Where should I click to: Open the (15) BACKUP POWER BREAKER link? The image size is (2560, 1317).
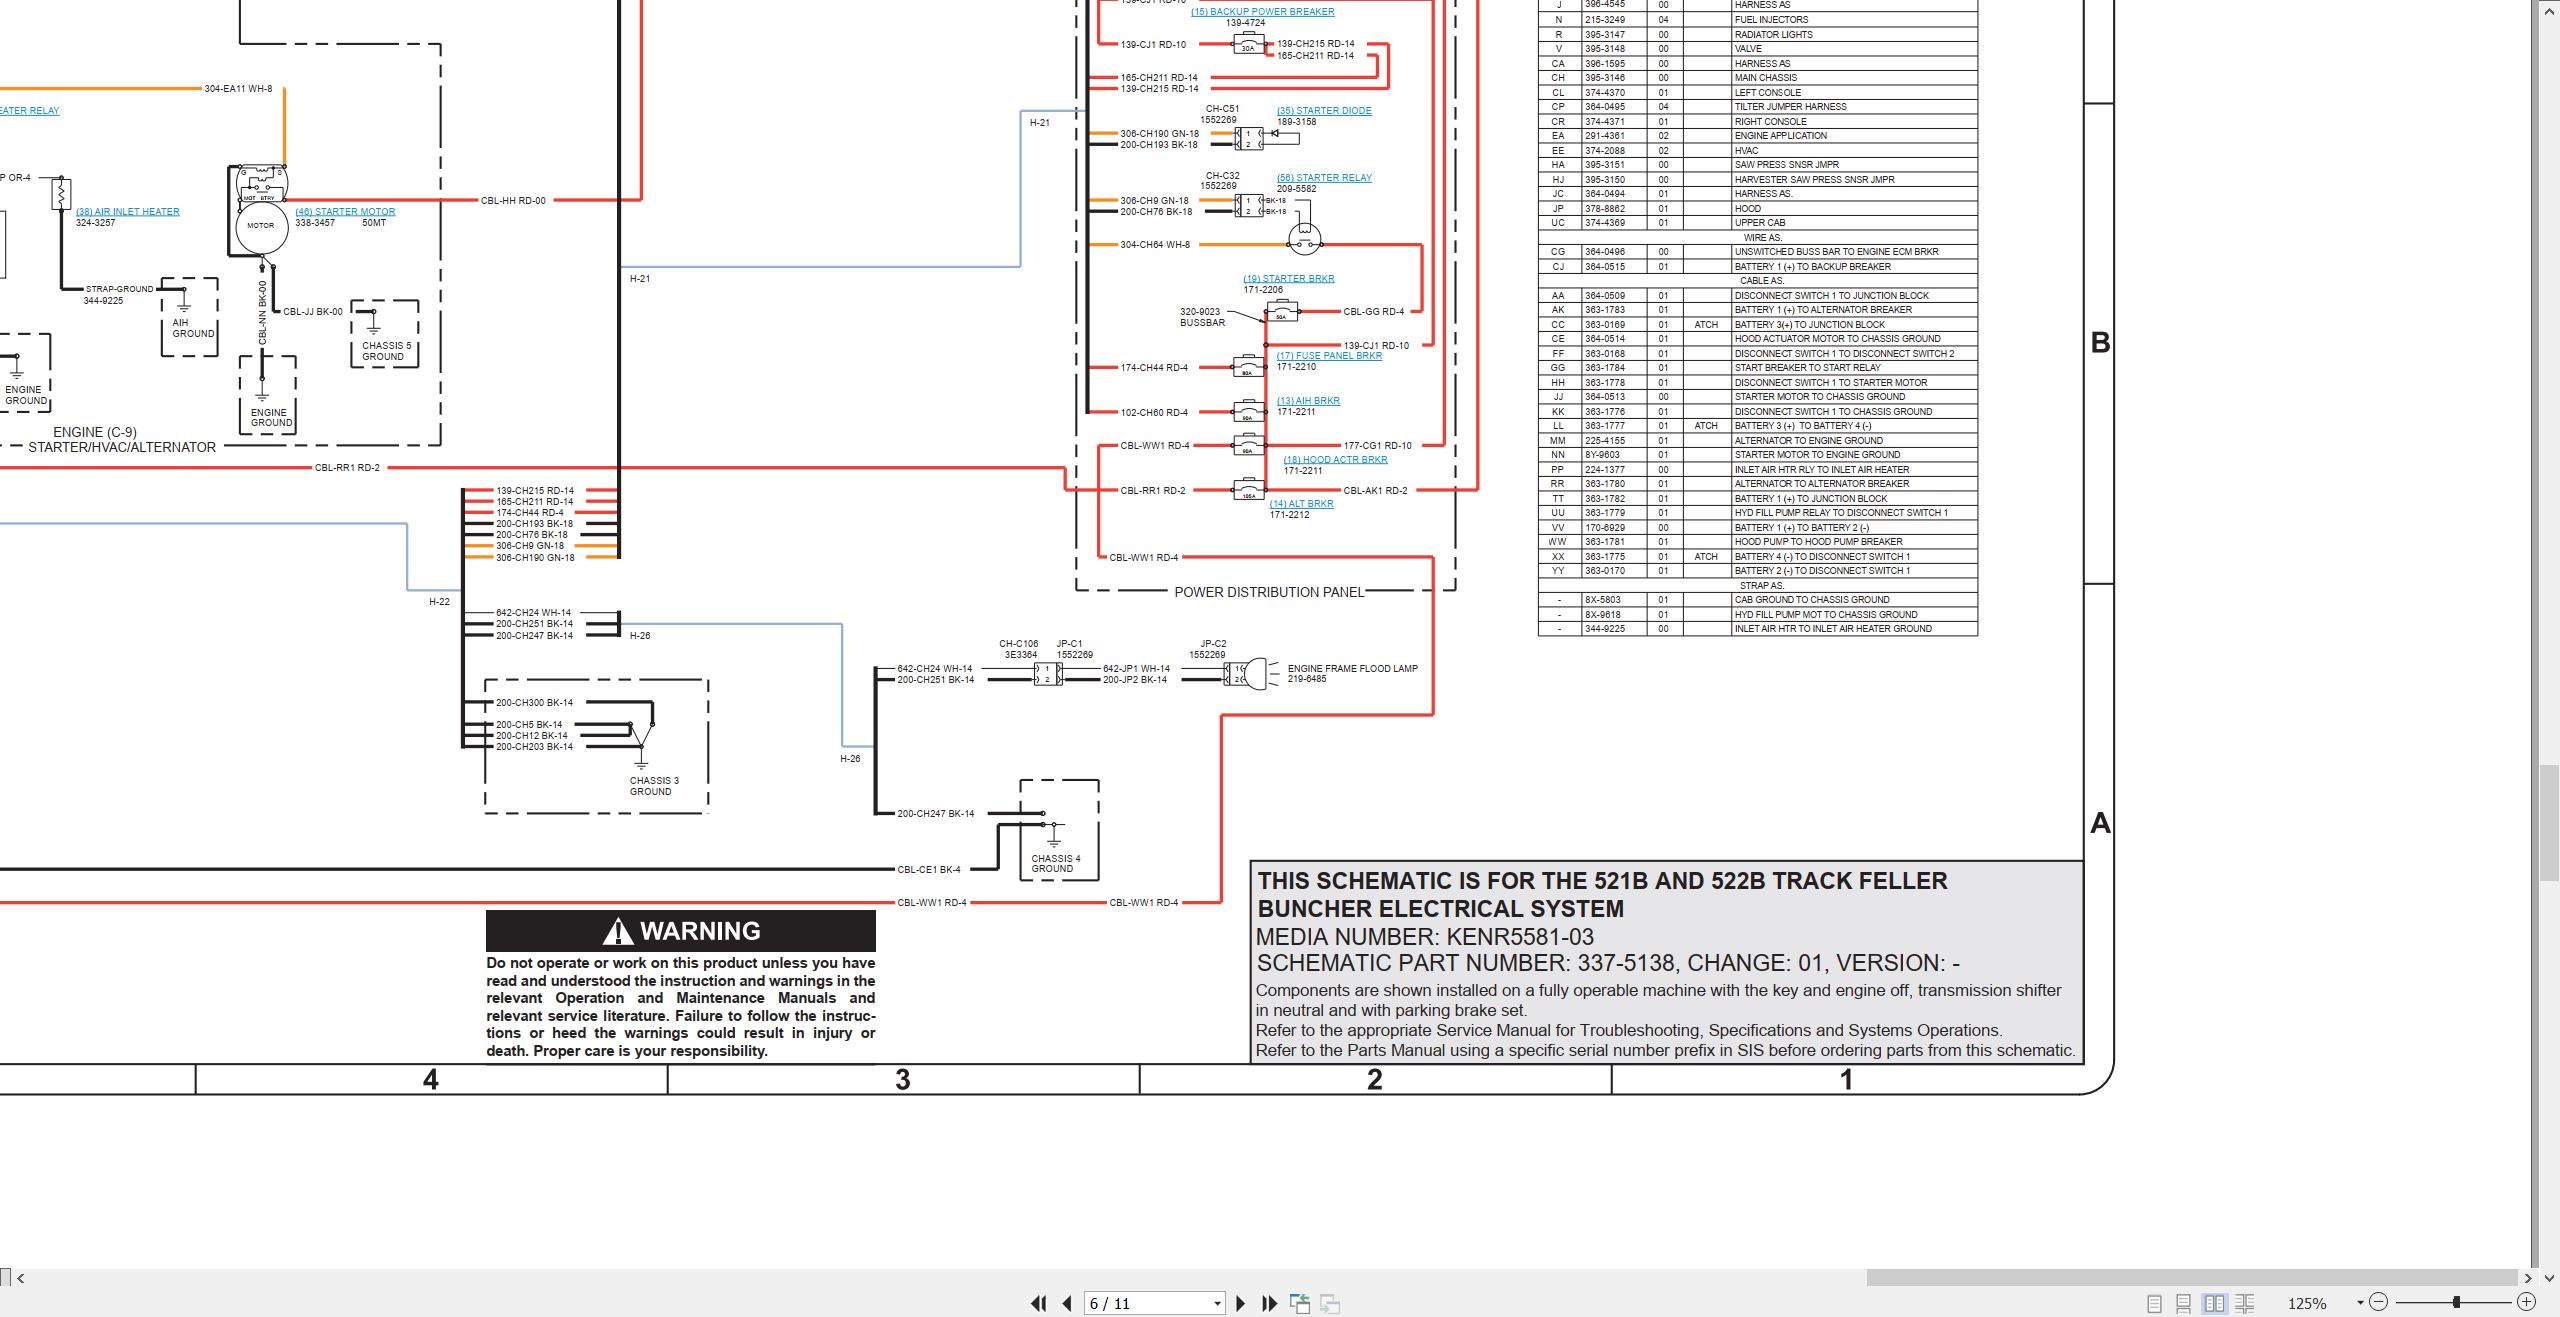click(1262, 12)
